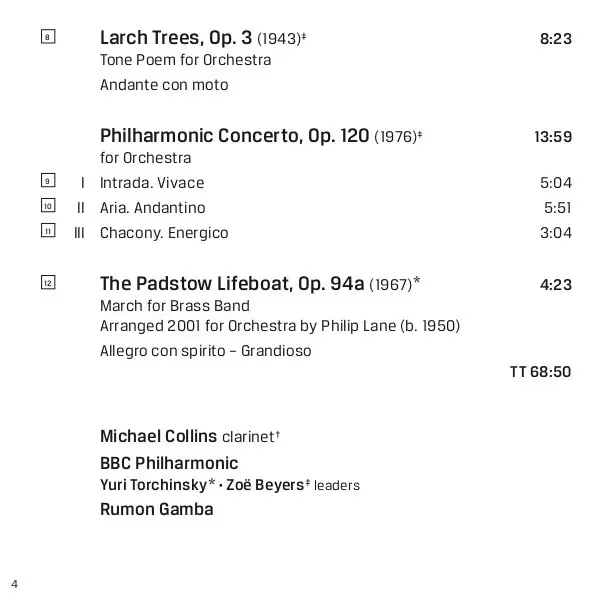Select the Larch Trees, Op. 3 title
Screen dimensions: 600x600
[177, 38]
